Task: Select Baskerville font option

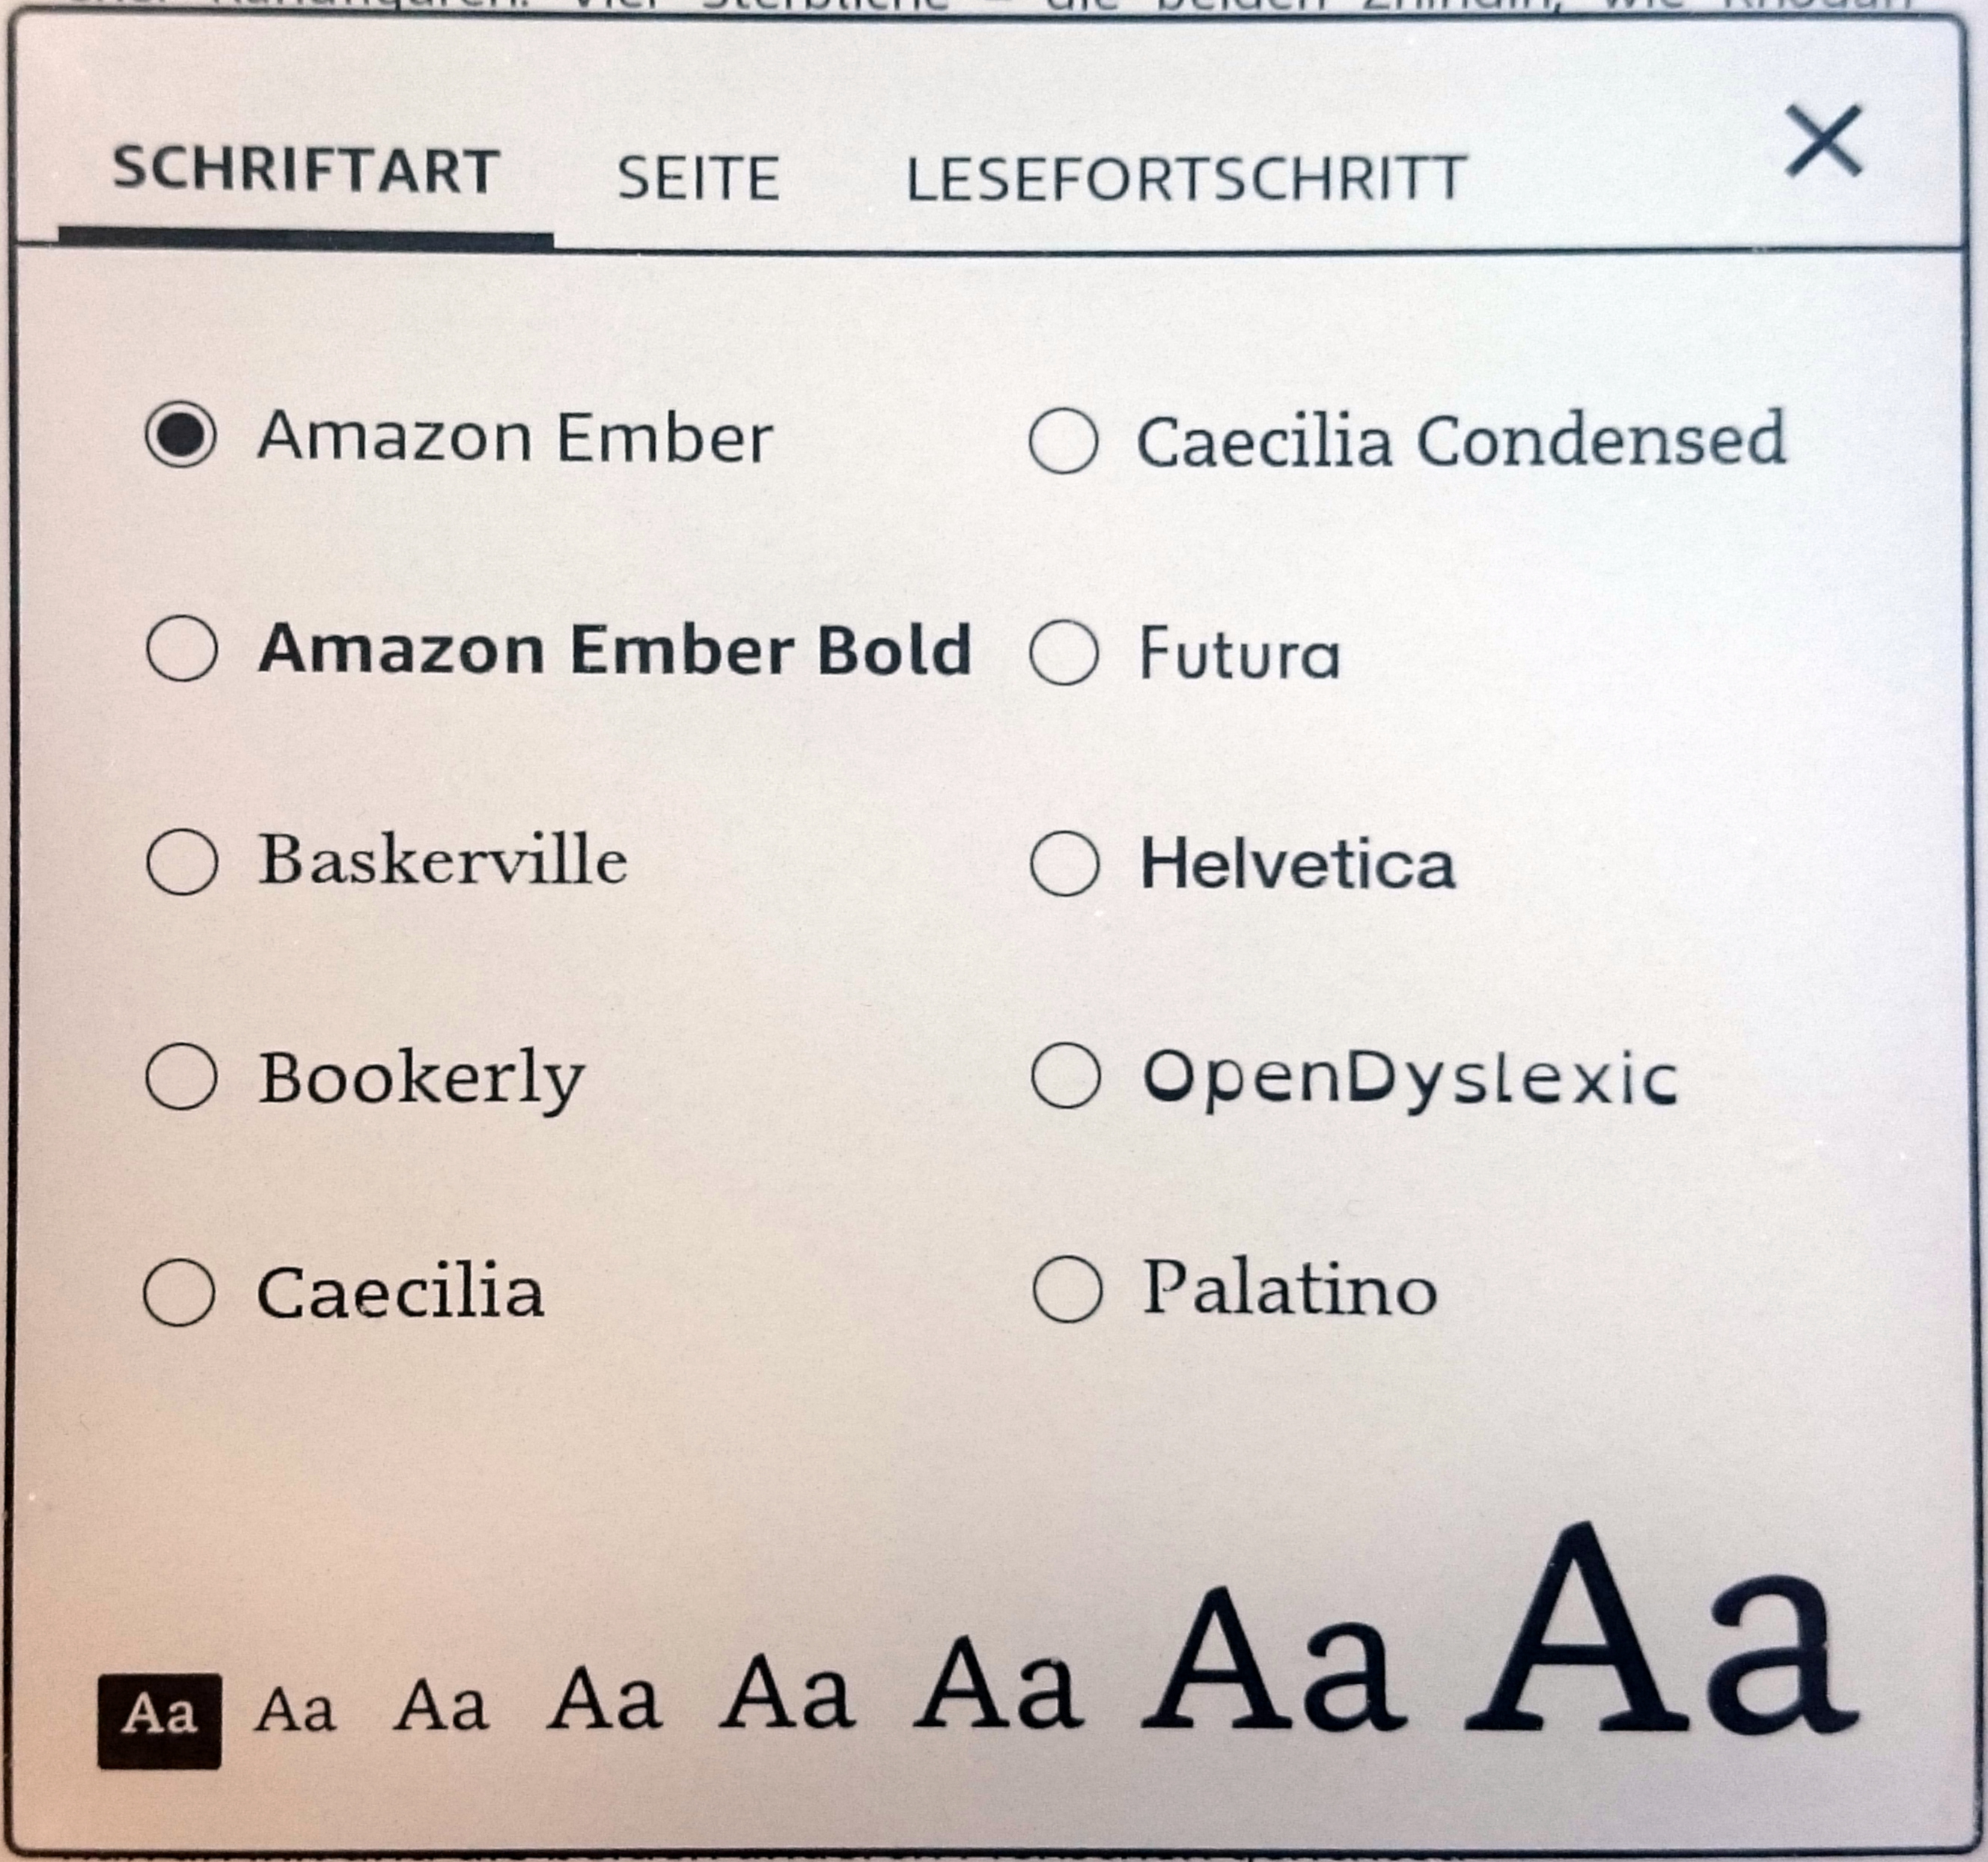Action: pos(181,861)
